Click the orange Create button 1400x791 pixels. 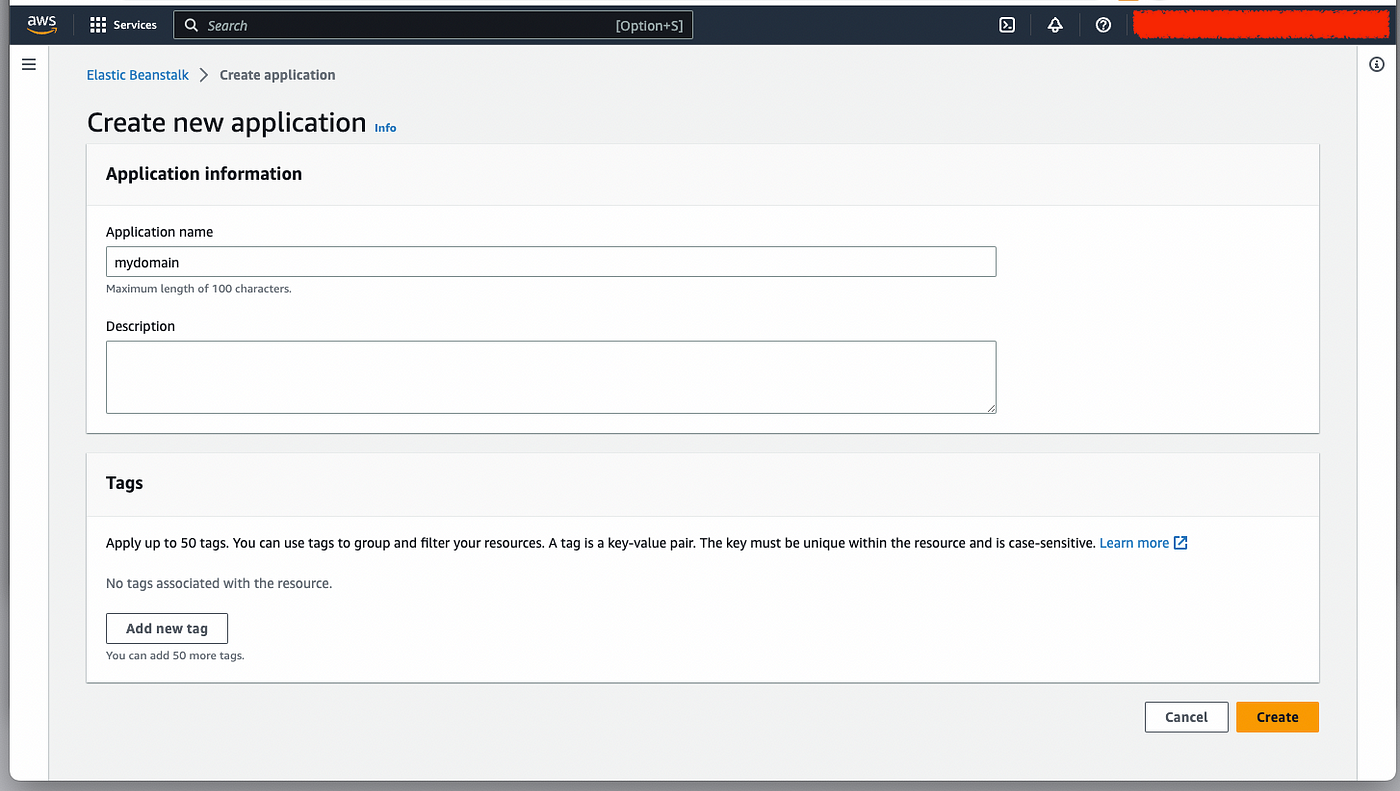pos(1277,717)
